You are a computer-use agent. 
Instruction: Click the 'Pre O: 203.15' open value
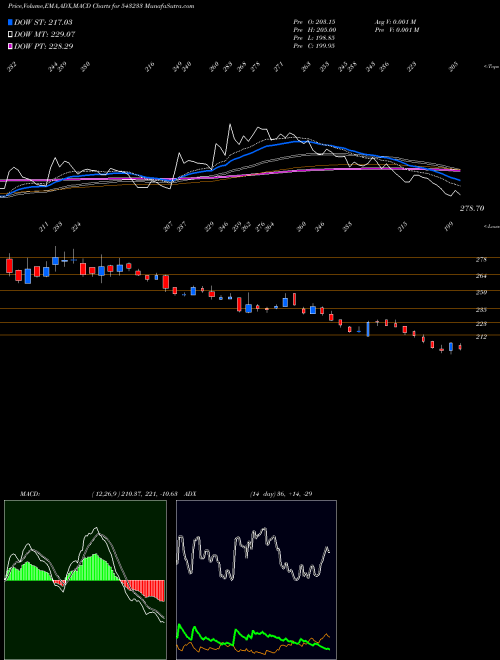tap(314, 21)
